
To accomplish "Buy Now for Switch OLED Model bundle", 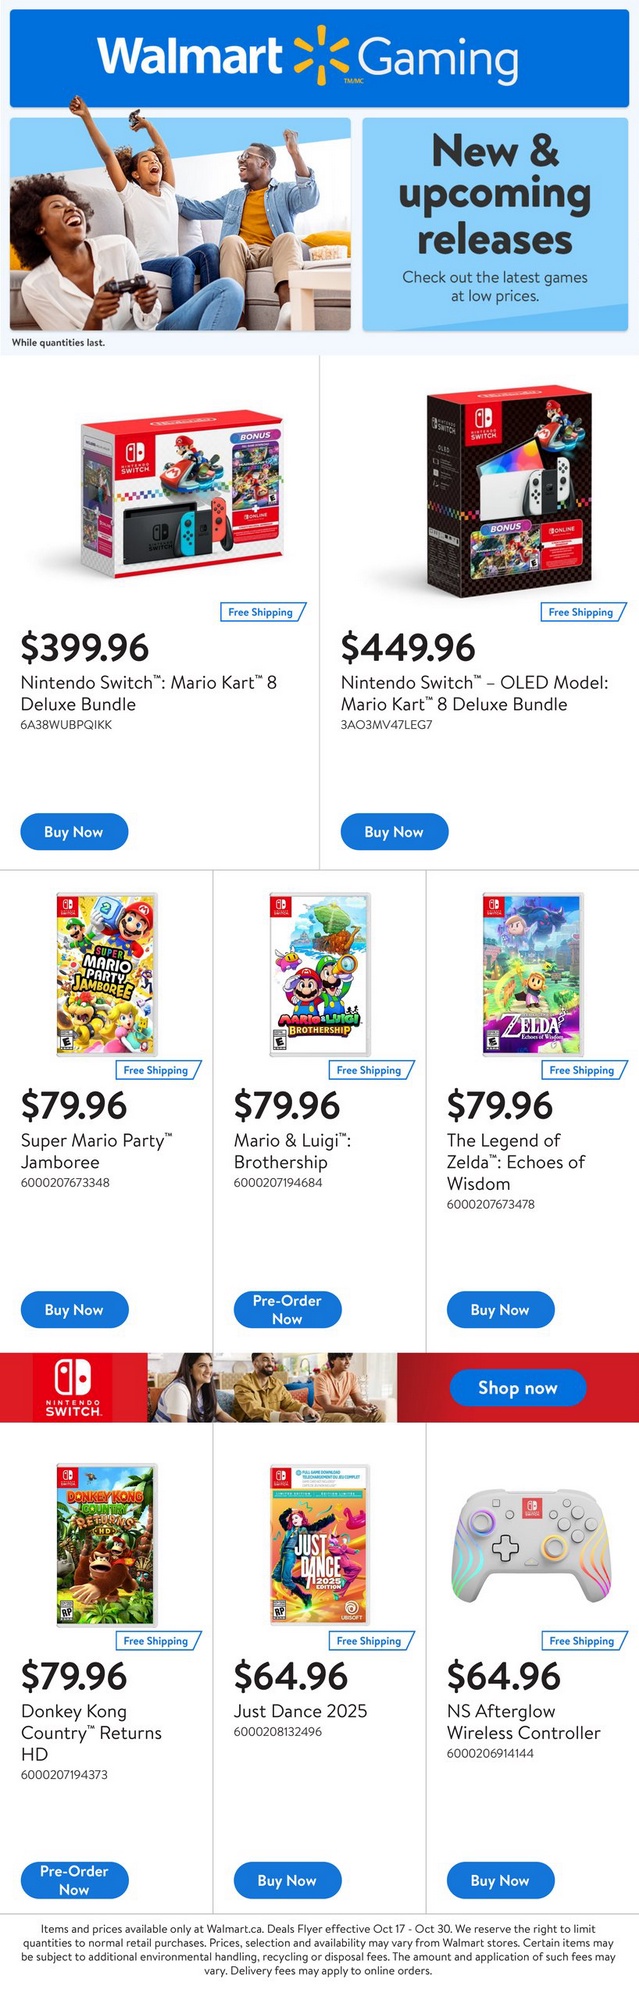I will tap(394, 832).
